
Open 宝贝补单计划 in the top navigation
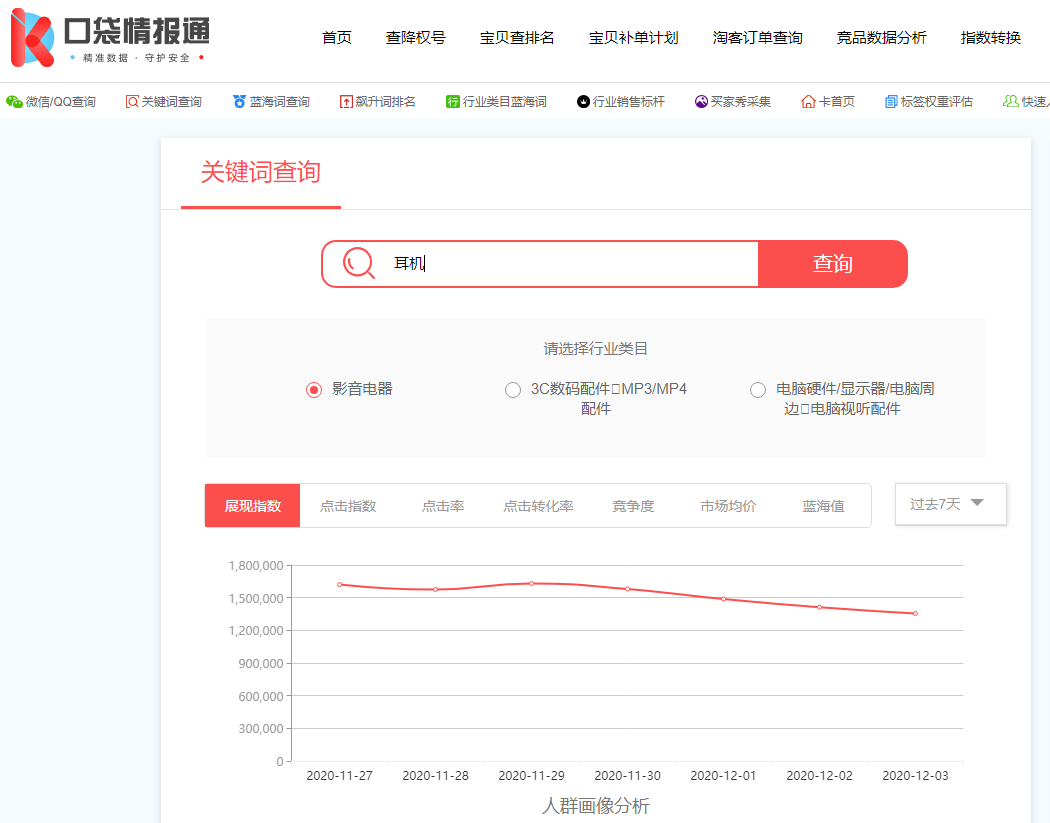[x=633, y=38]
